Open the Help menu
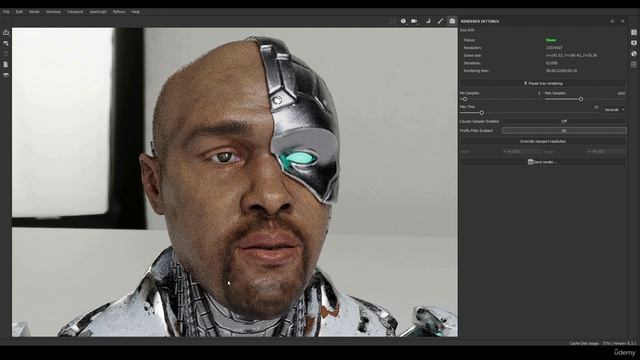 click(136, 12)
